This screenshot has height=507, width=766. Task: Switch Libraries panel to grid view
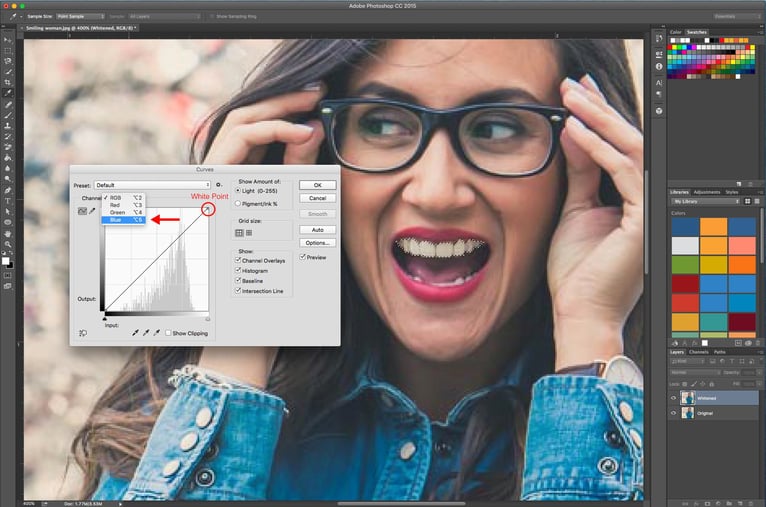[x=747, y=201]
